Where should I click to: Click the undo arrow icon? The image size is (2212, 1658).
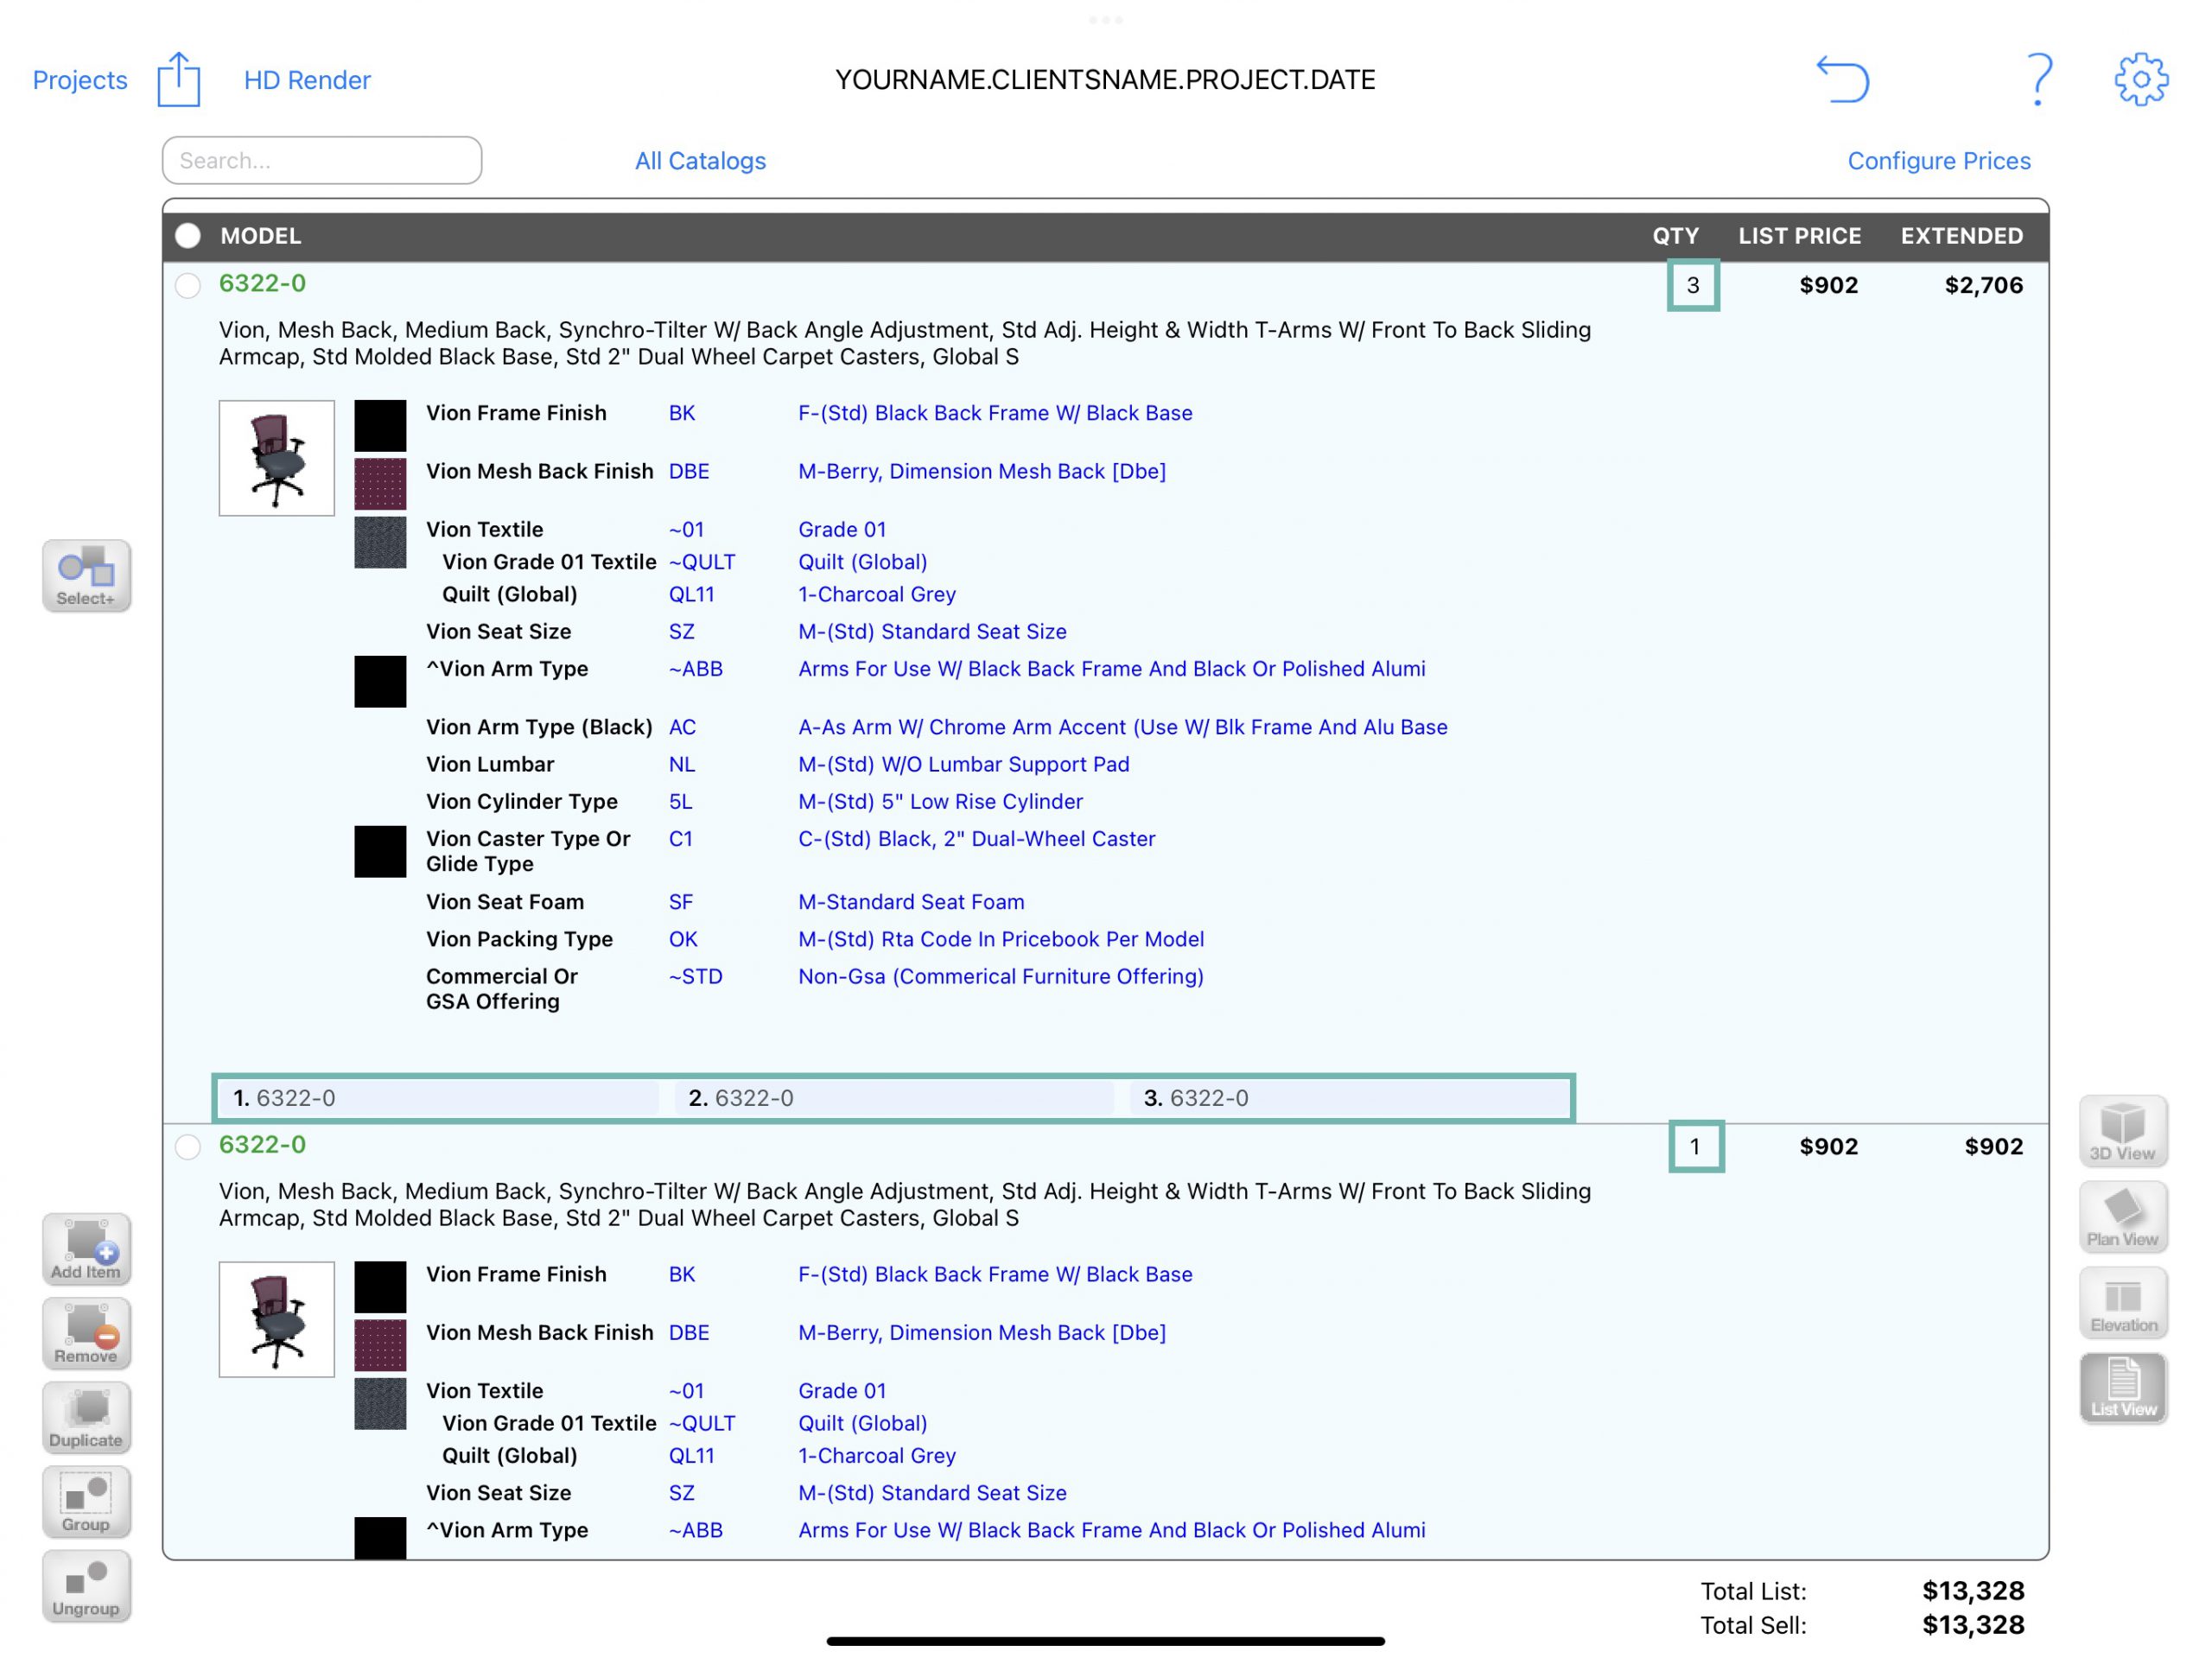tap(1842, 79)
